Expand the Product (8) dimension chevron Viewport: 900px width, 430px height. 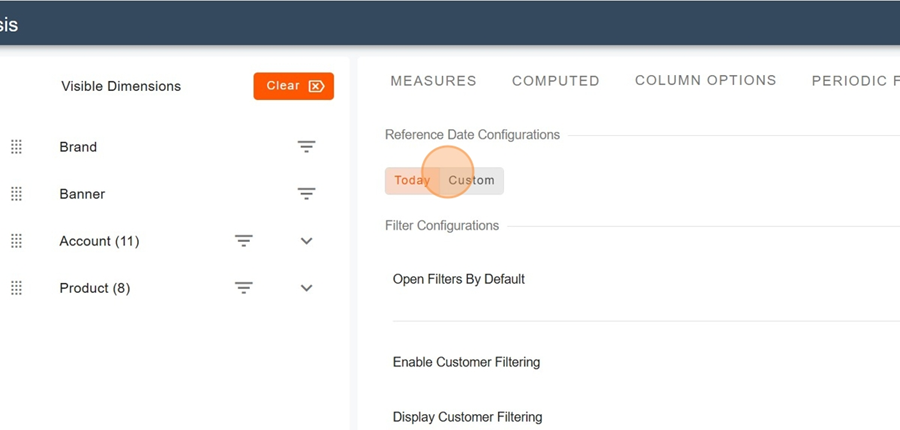tap(307, 288)
